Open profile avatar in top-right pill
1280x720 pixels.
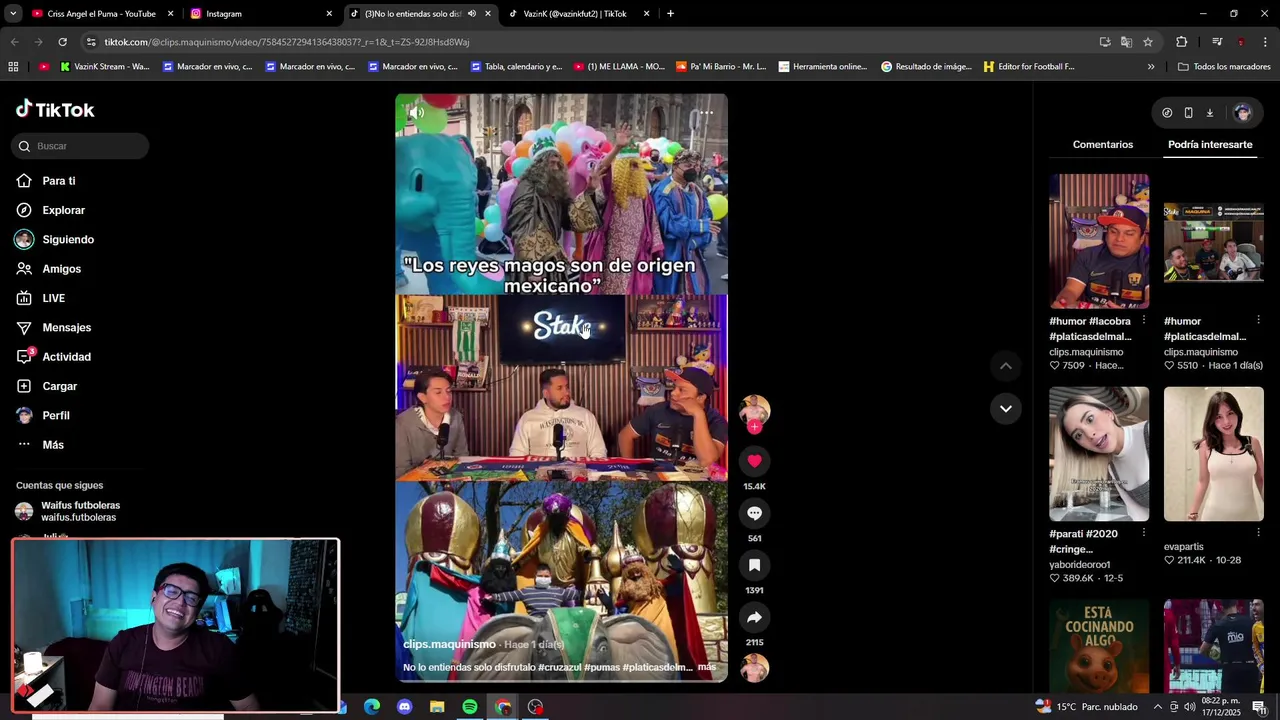pos(1242,113)
